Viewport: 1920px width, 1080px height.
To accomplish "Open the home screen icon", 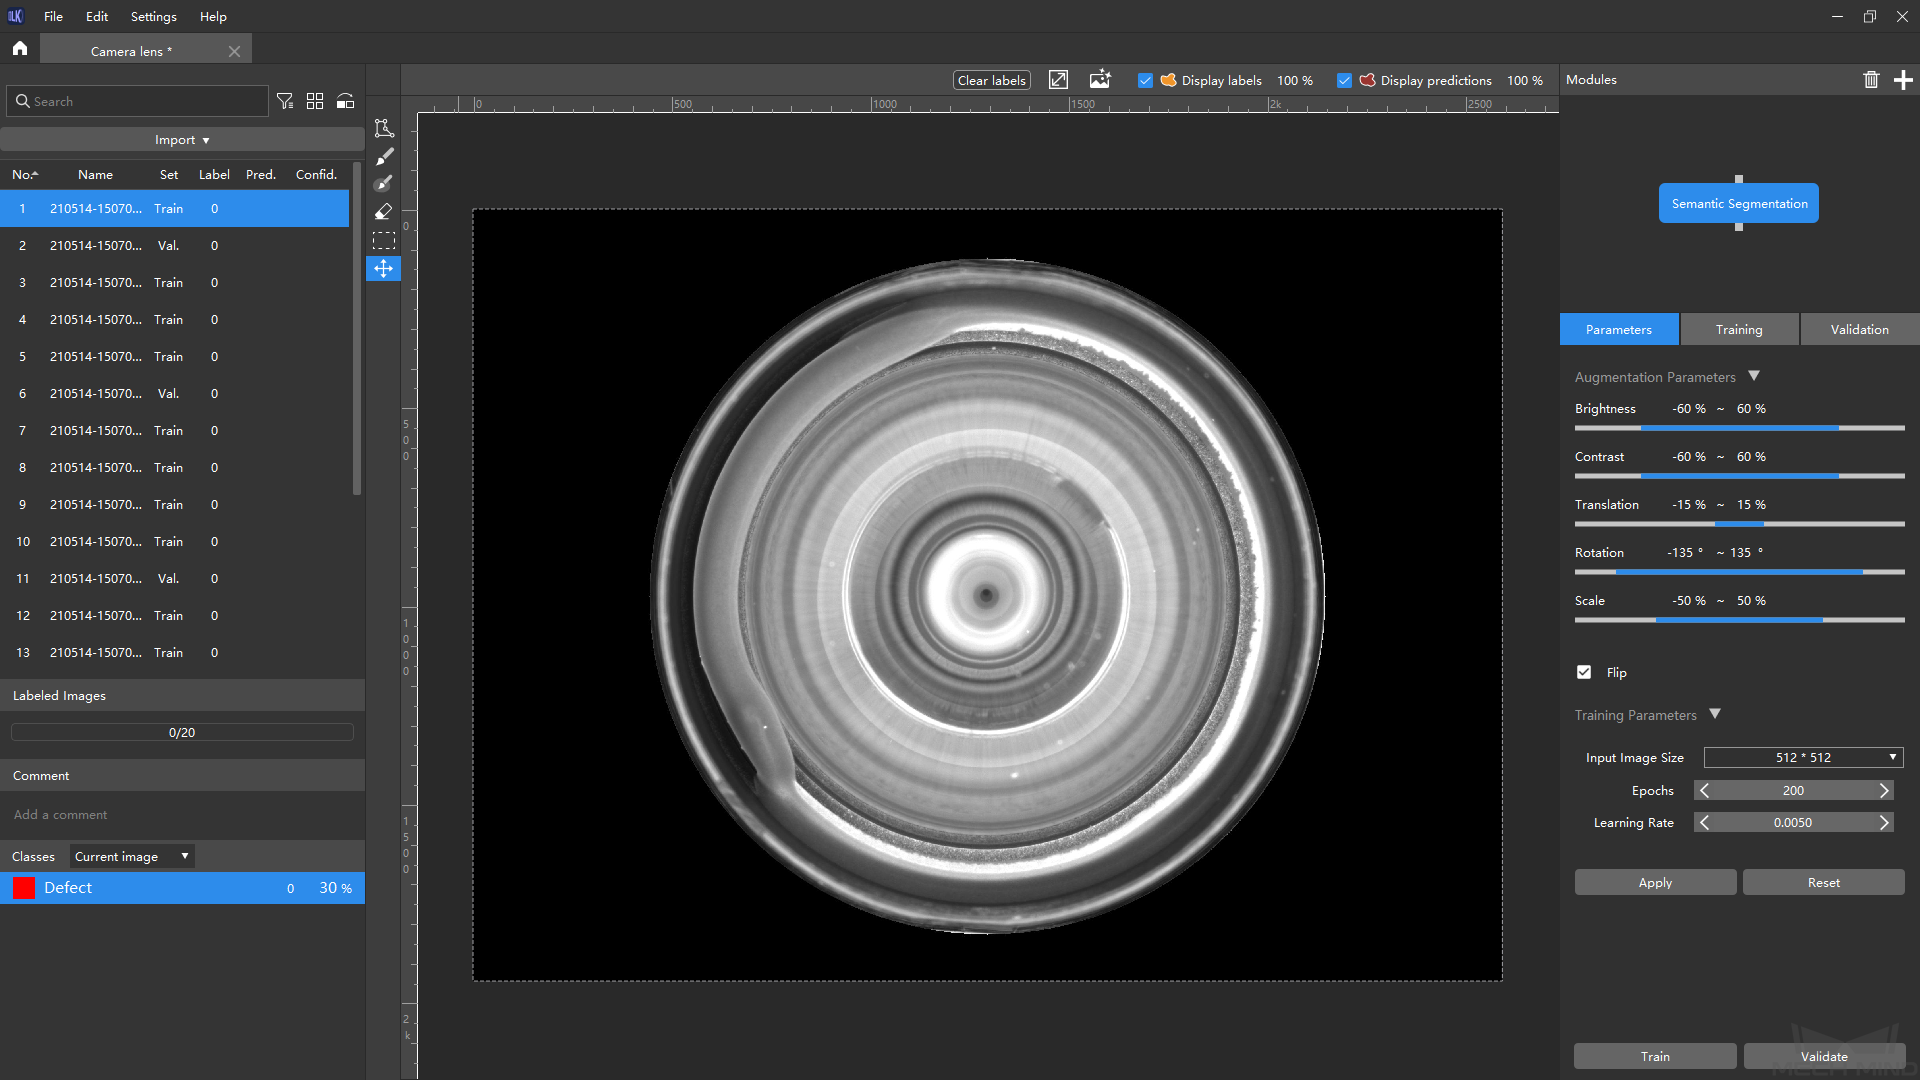I will point(19,48).
